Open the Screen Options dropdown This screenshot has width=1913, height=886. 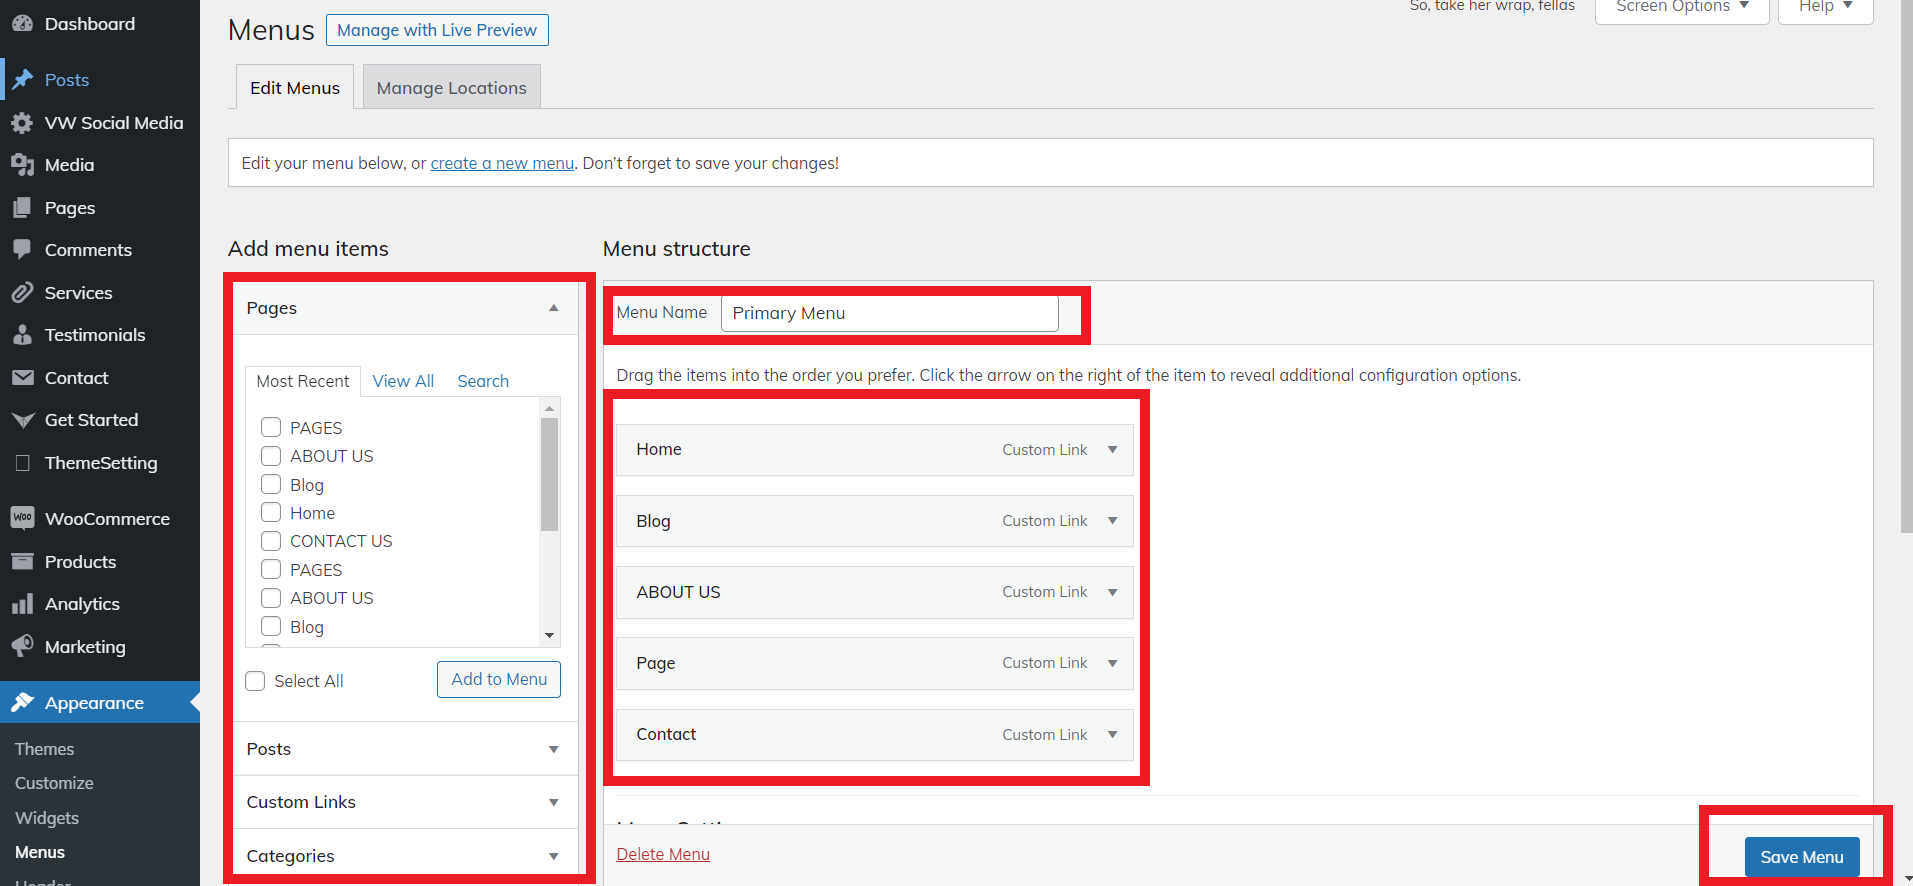coord(1681,7)
